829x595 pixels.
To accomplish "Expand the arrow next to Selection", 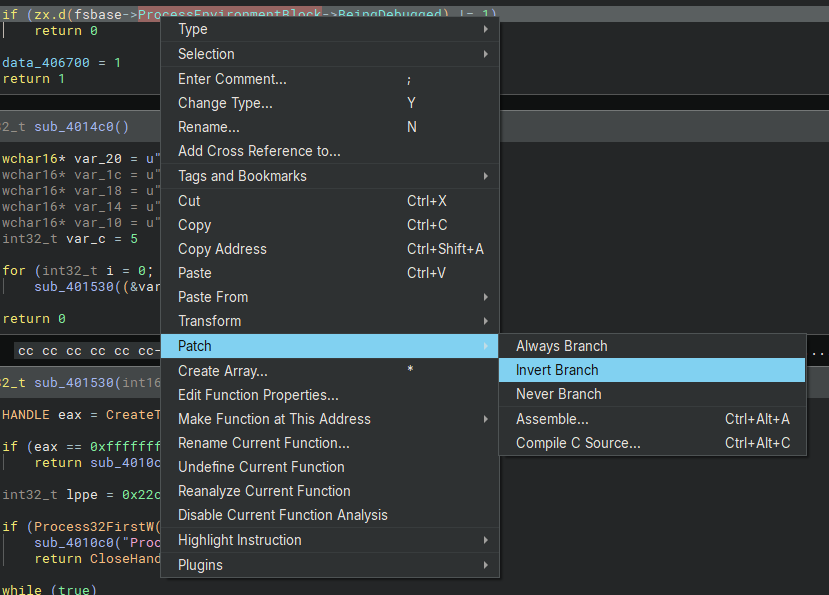I will coord(485,54).
